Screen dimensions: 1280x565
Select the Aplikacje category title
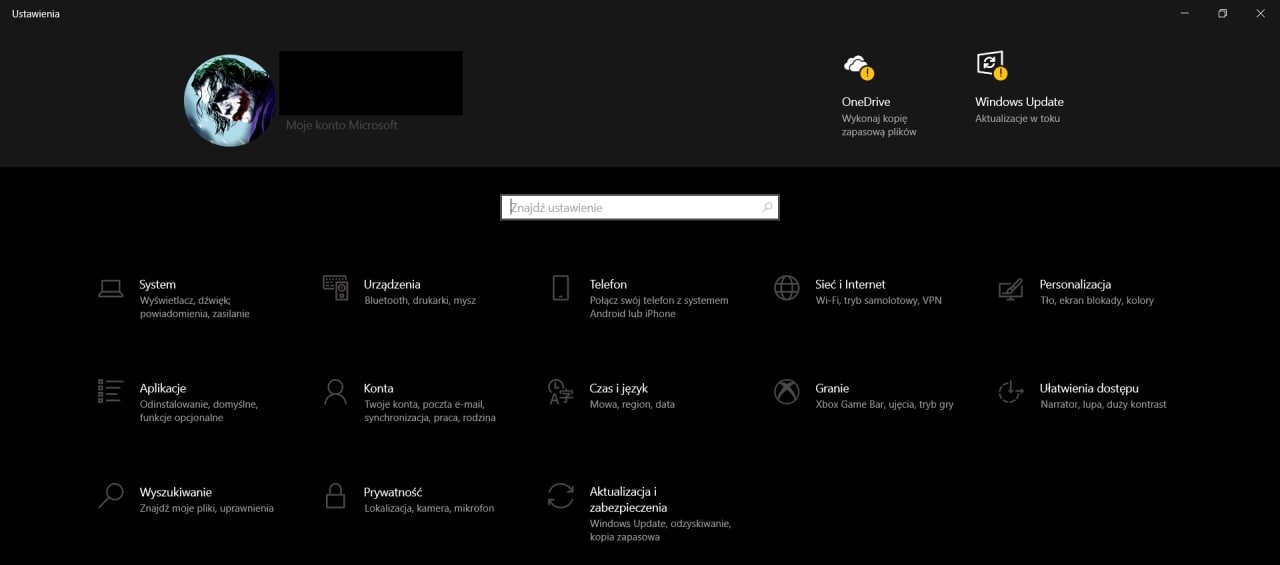(x=163, y=389)
